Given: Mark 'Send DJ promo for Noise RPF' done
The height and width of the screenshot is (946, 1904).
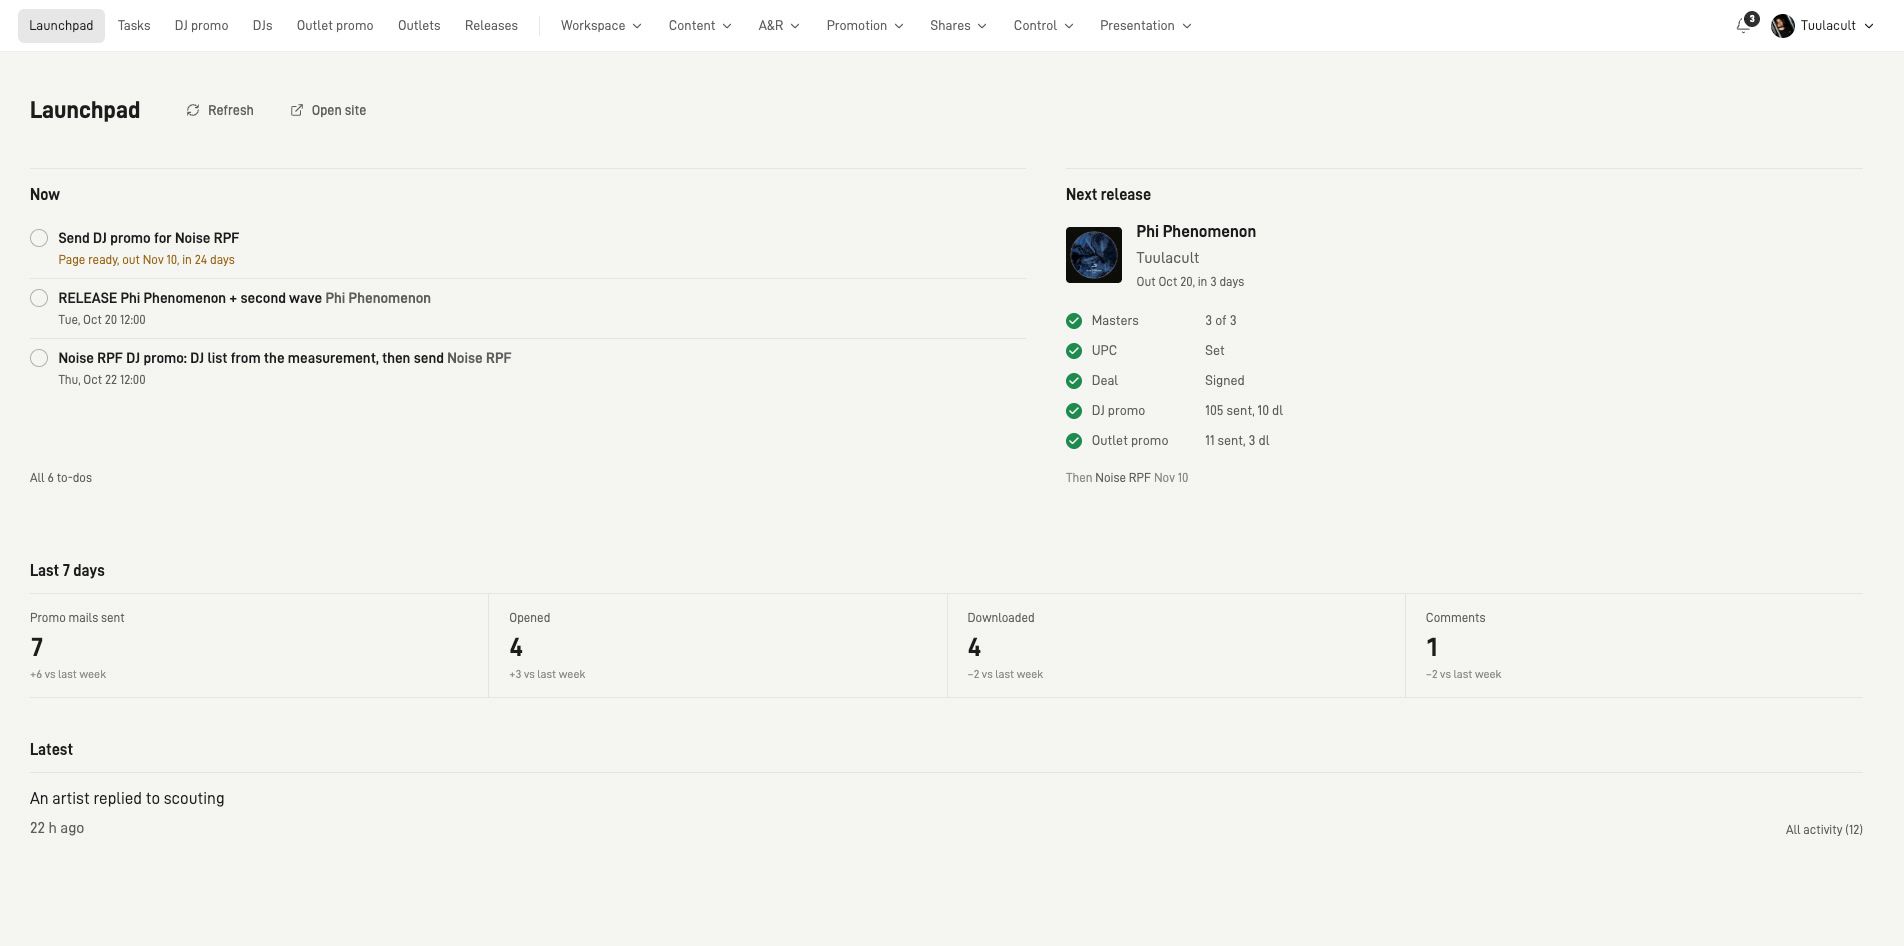Looking at the screenshot, I should coord(39,238).
